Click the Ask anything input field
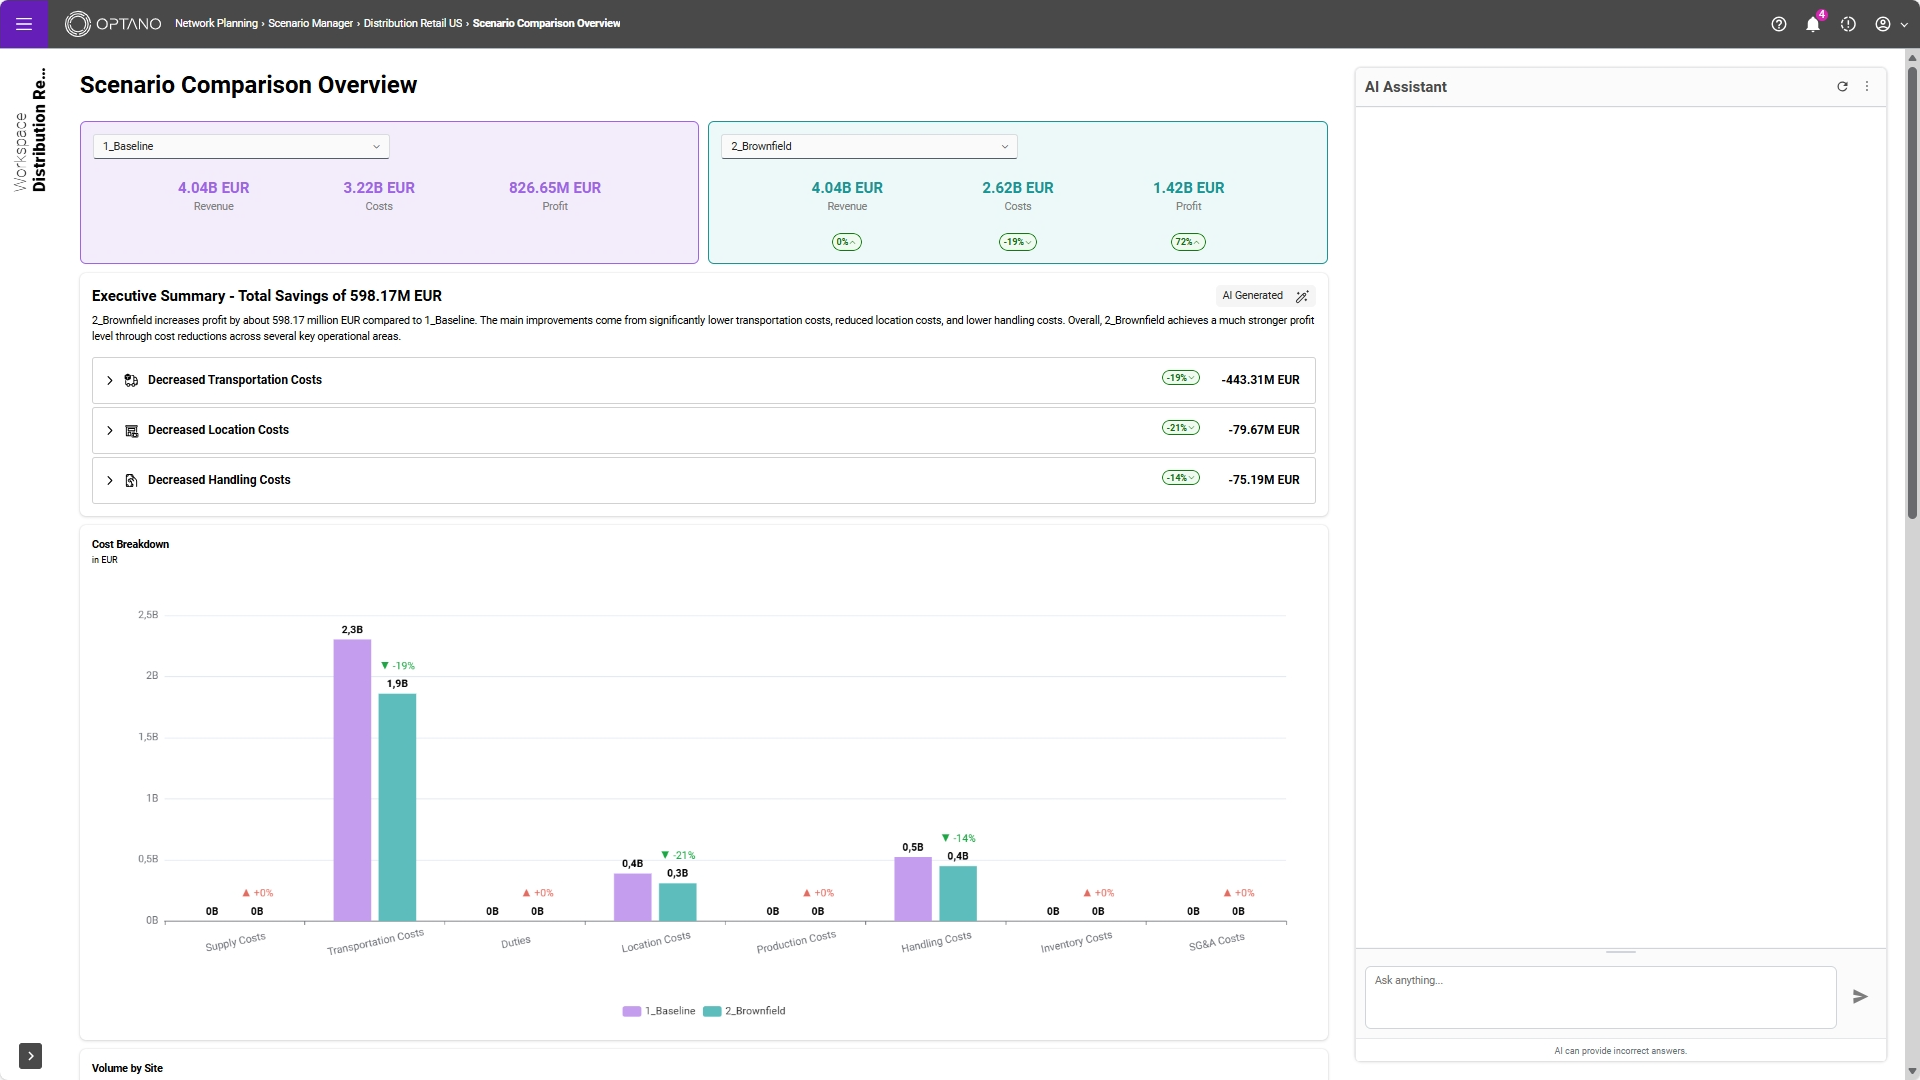Viewport: 1920px width, 1080px height. (1599, 996)
